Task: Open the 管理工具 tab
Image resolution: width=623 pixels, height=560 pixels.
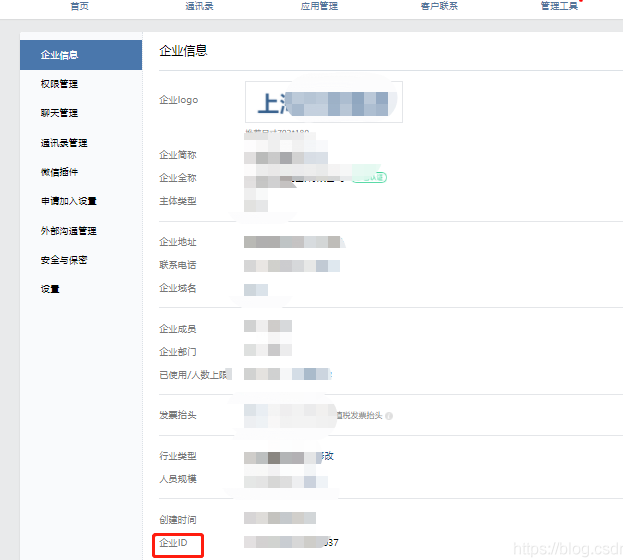Action: (x=559, y=6)
